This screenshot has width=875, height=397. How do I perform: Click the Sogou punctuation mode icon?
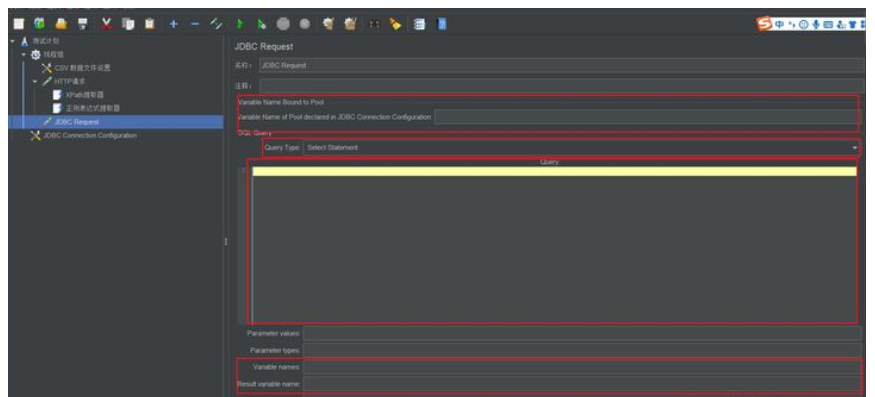click(x=792, y=25)
